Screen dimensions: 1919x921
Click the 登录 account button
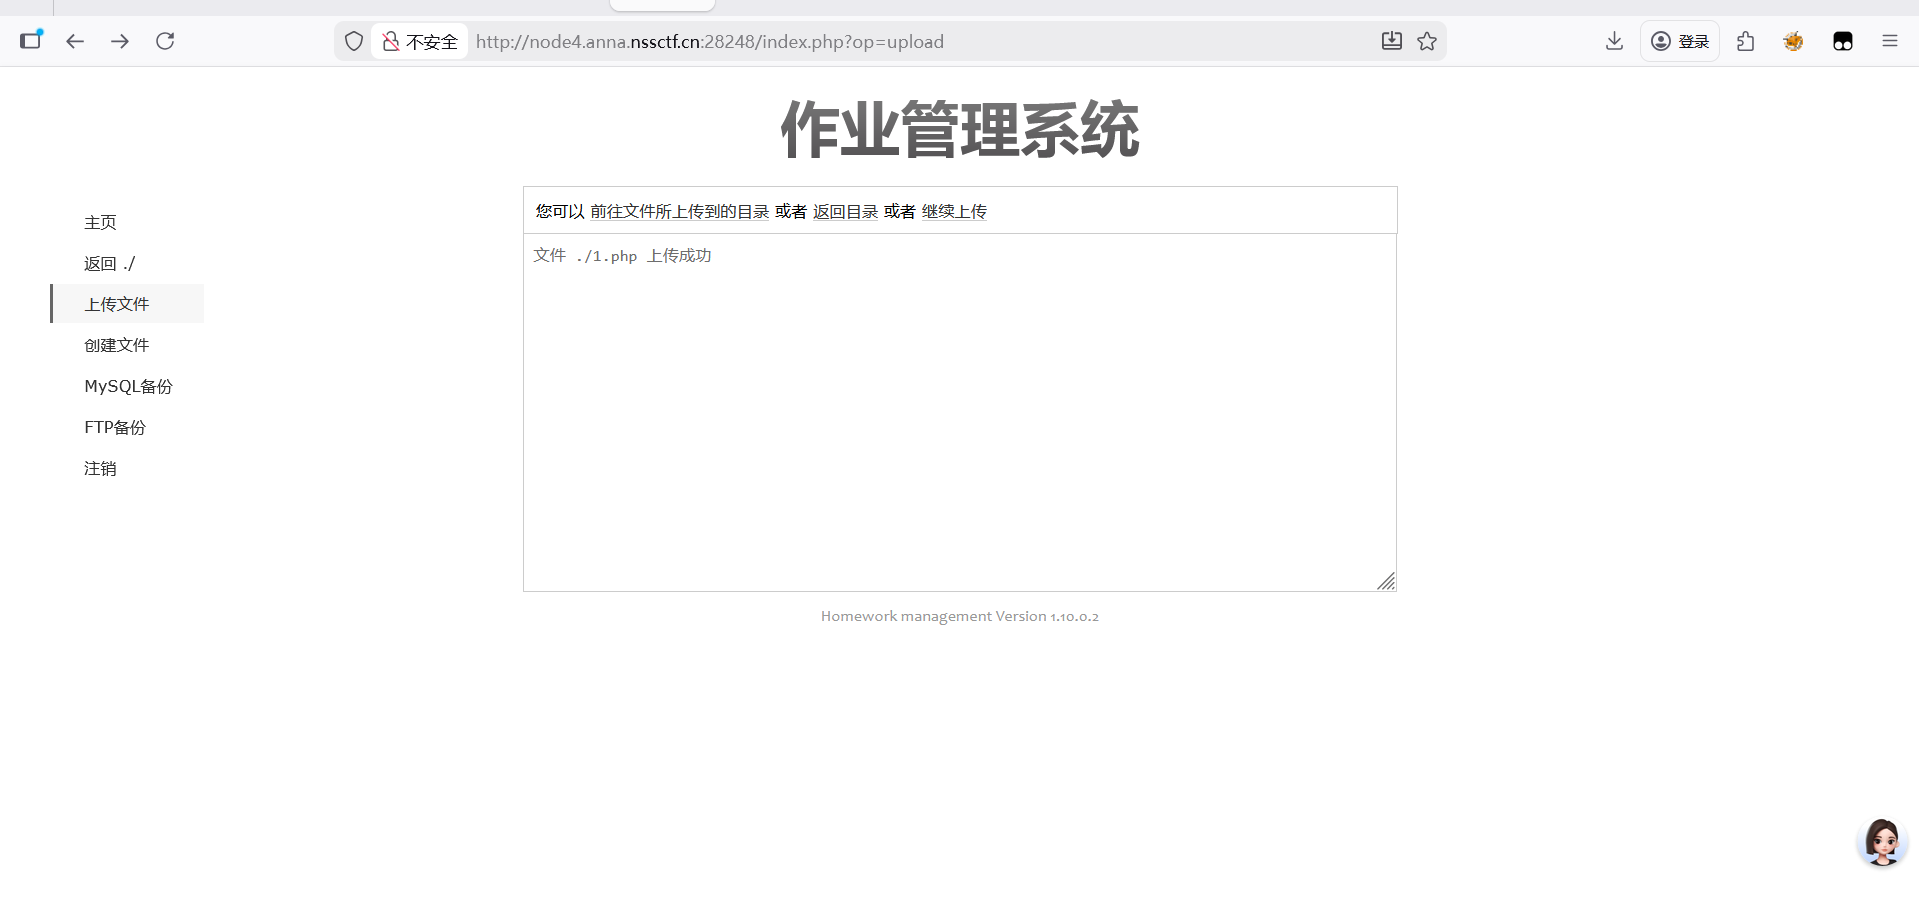click(x=1680, y=41)
